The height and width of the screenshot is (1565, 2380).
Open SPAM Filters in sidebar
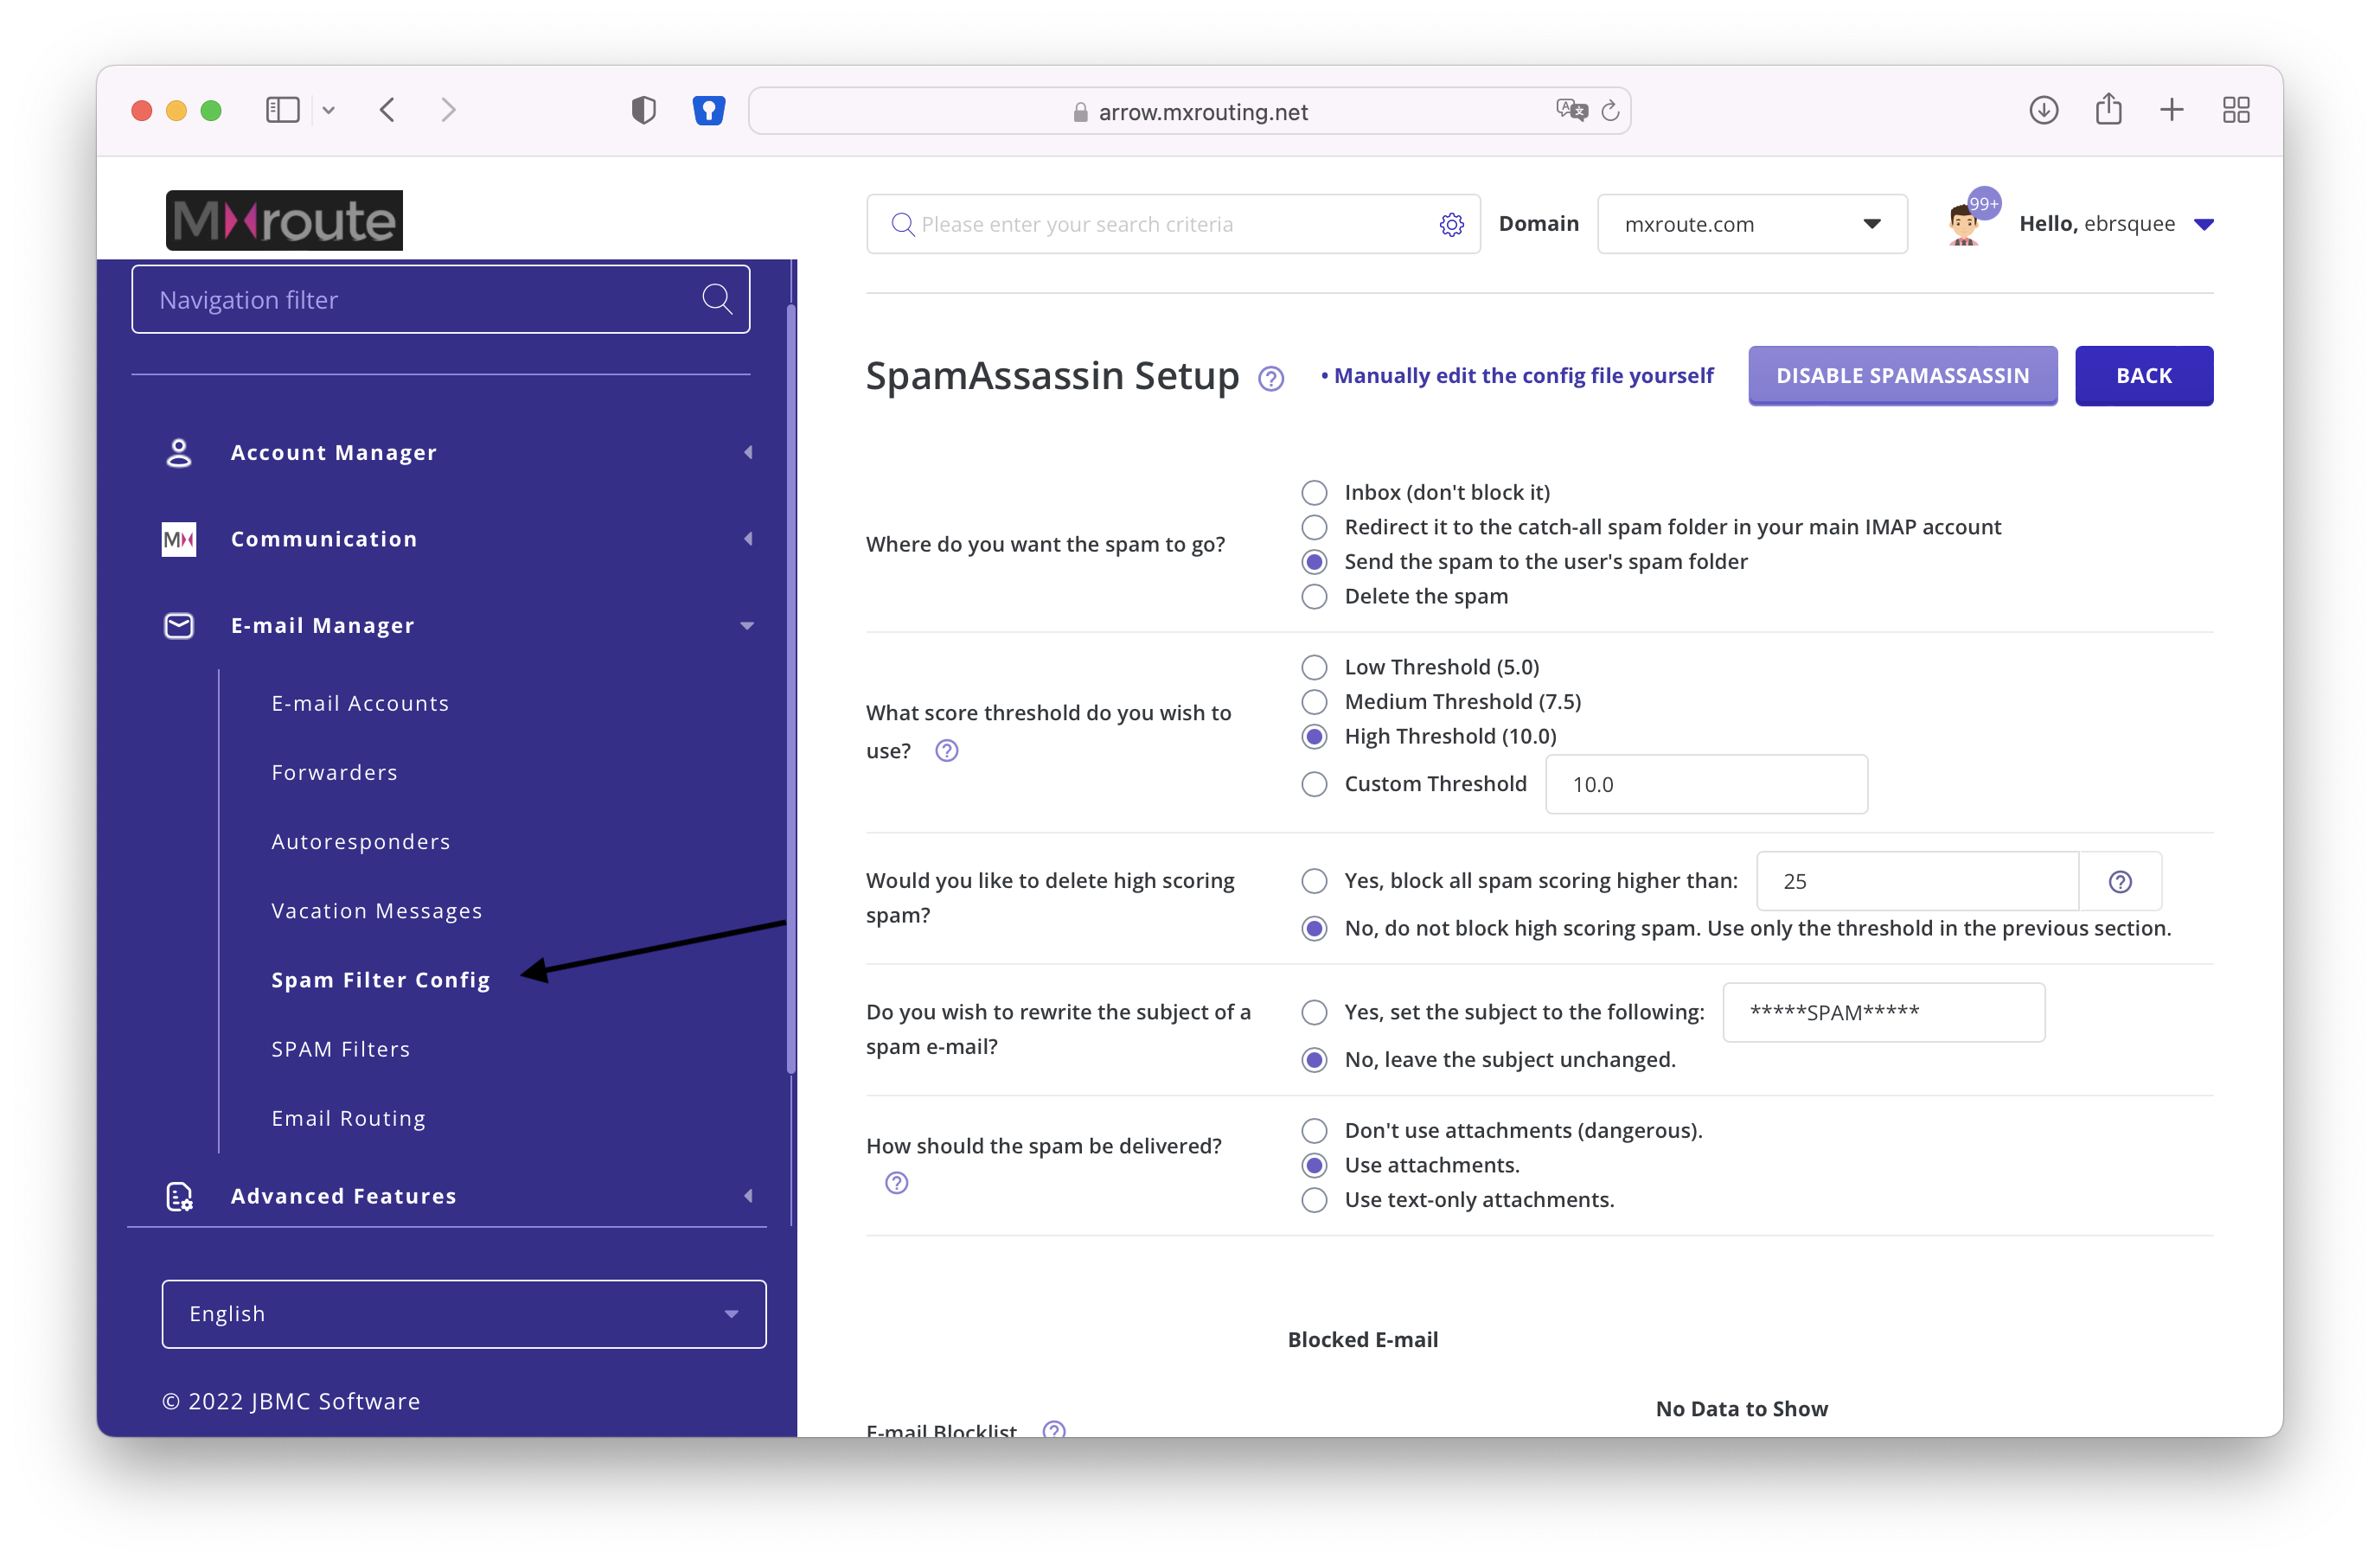pos(340,1048)
